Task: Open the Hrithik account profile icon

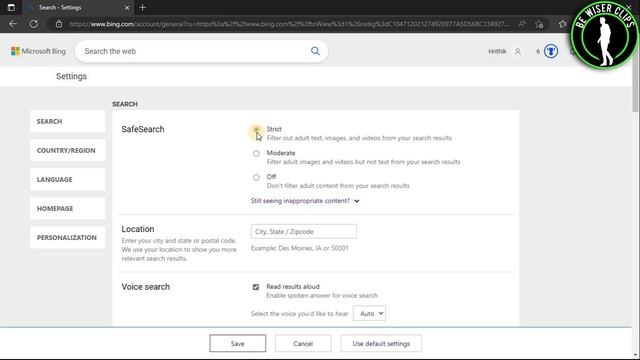Action: [518, 51]
